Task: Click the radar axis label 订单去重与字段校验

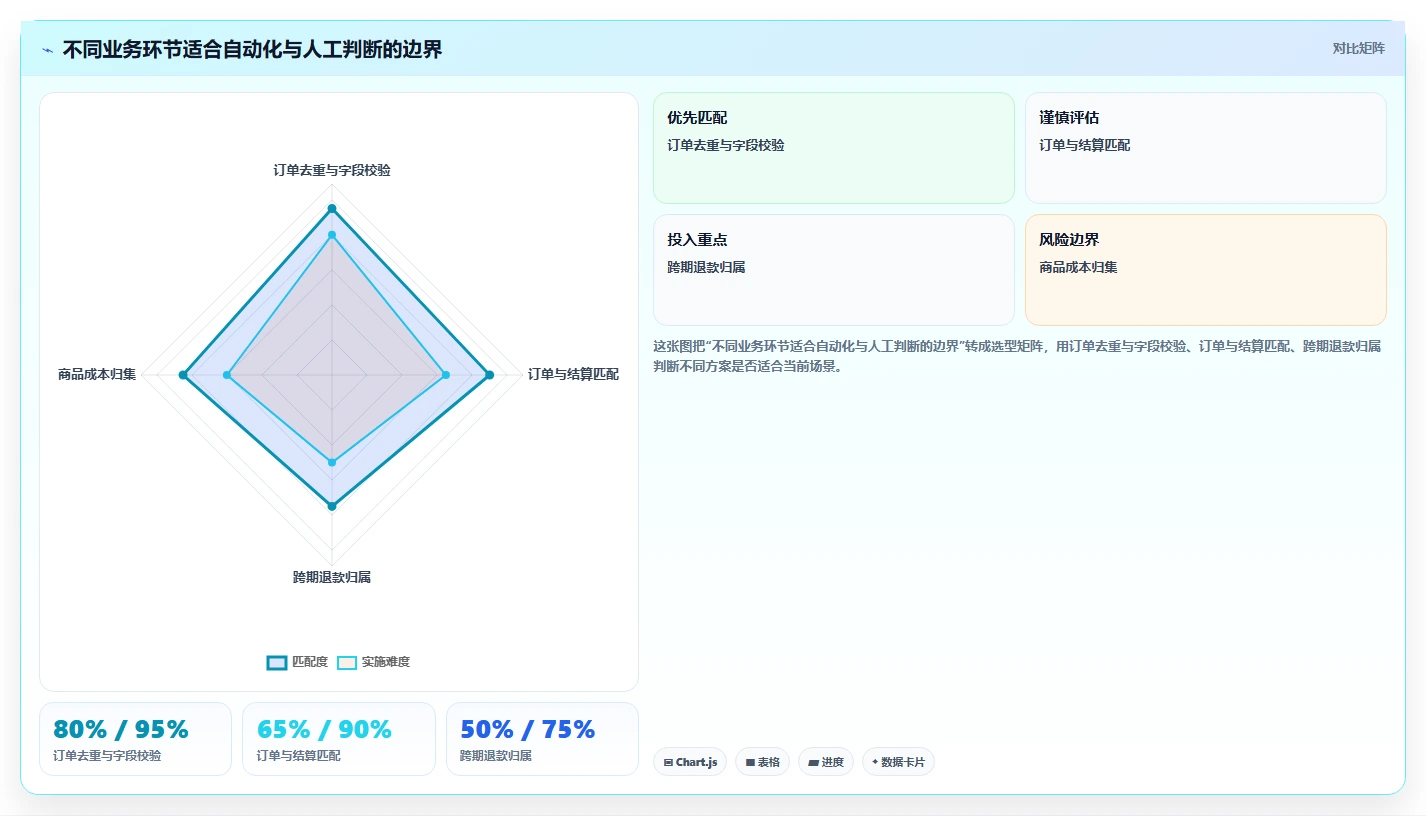Action: [332, 170]
